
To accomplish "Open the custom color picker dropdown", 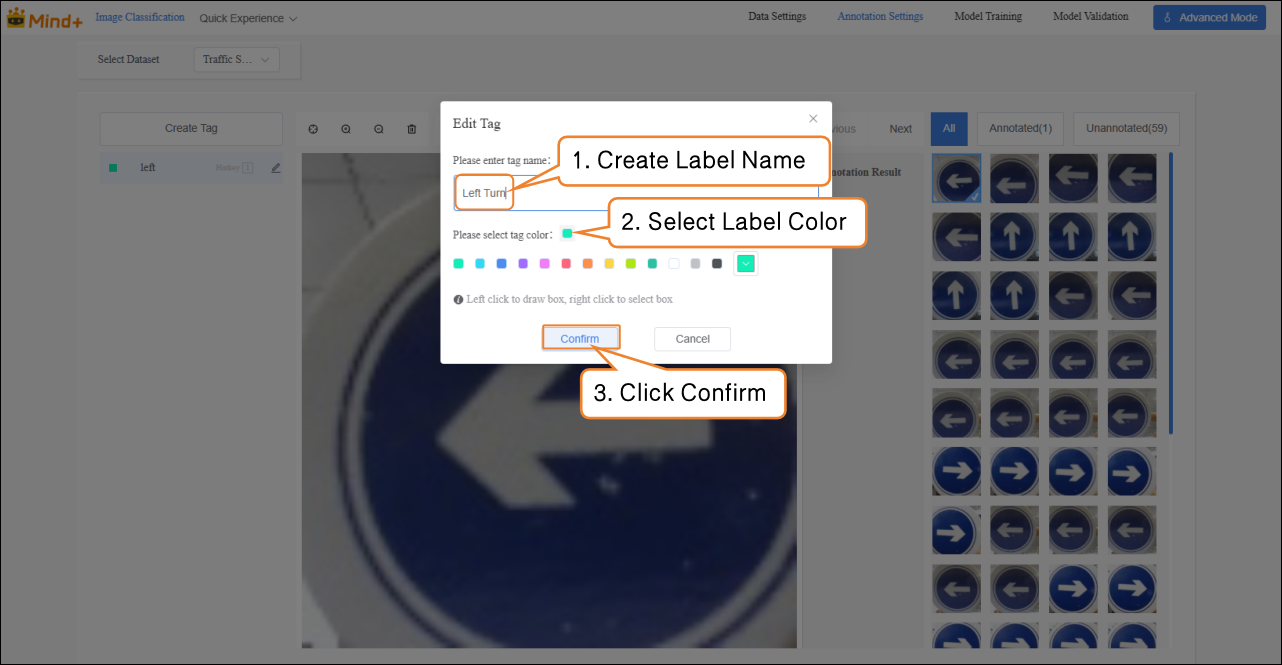I will pos(745,264).
